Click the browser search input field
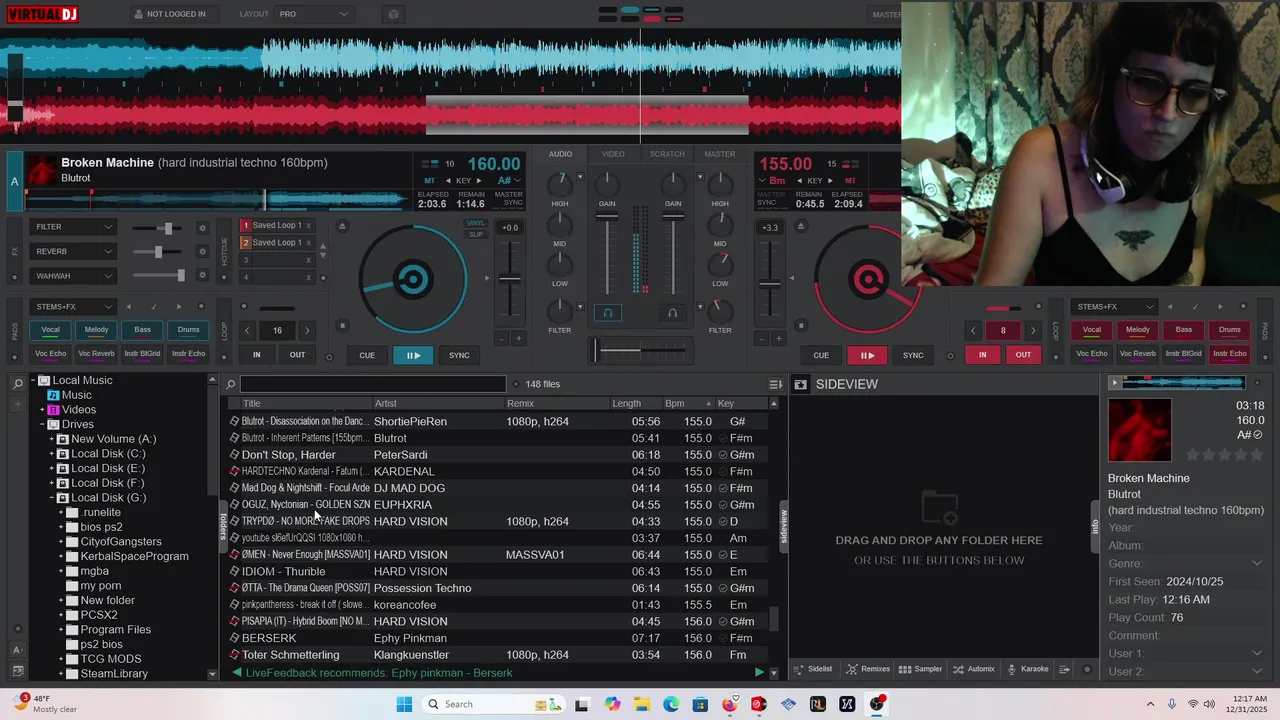 (372, 384)
